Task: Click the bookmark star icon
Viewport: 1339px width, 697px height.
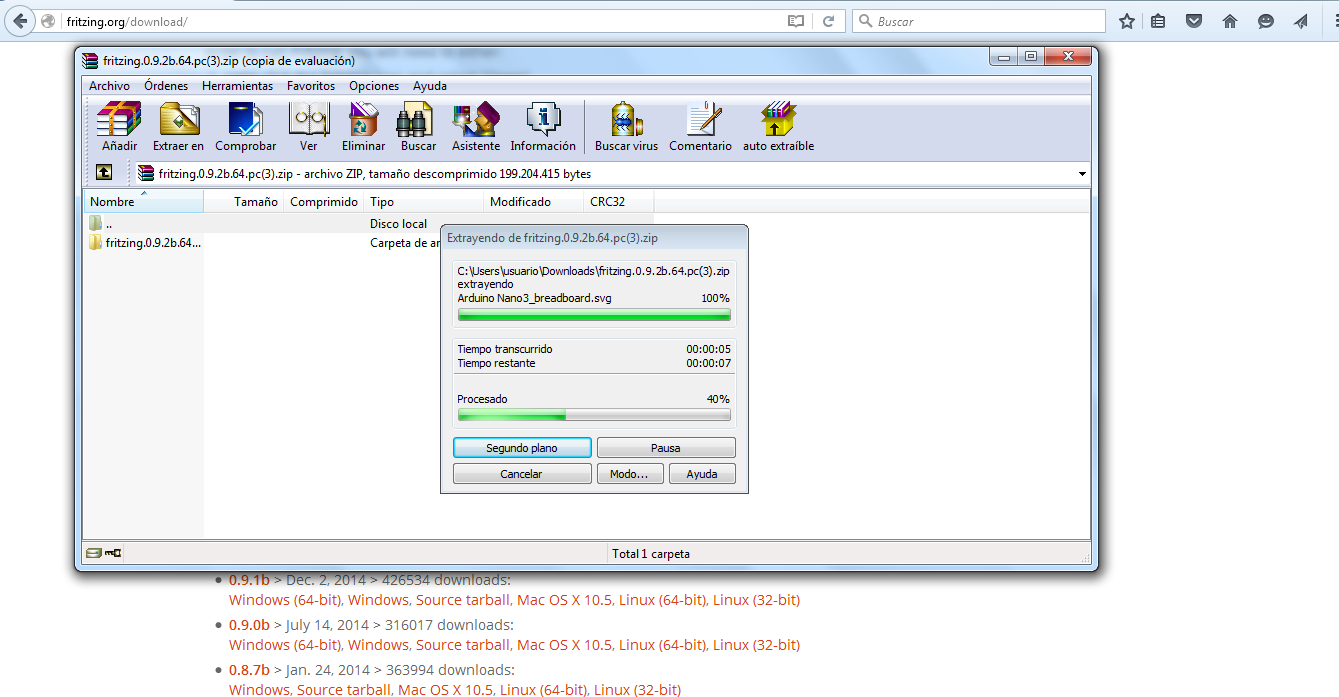Action: coord(1127,21)
